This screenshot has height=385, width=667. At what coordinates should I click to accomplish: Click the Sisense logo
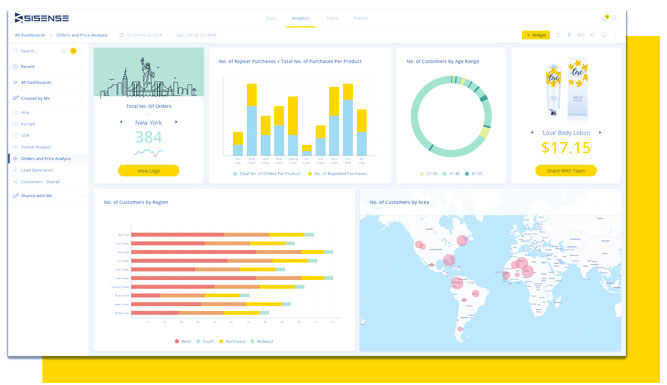pos(41,18)
